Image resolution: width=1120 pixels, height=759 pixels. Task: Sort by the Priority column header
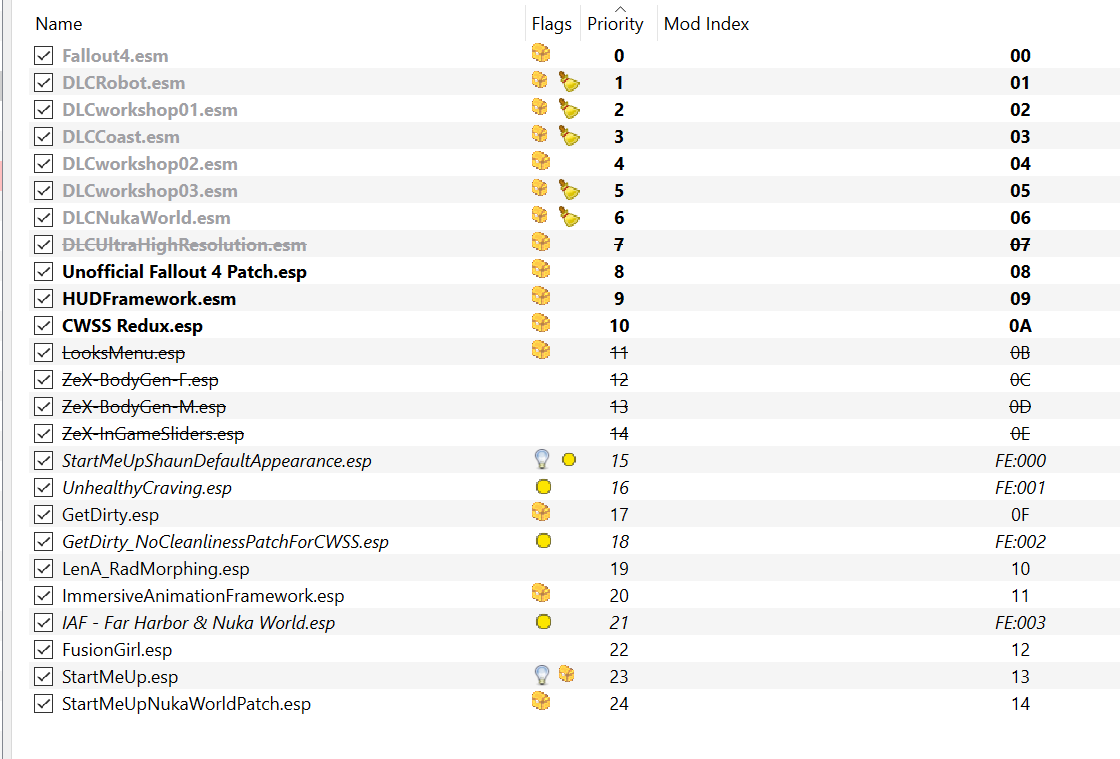(616, 24)
